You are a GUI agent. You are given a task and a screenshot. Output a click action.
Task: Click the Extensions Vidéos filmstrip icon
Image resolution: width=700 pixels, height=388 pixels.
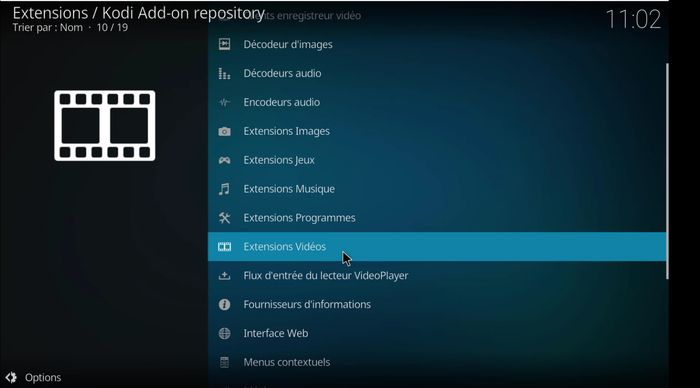tap(224, 246)
